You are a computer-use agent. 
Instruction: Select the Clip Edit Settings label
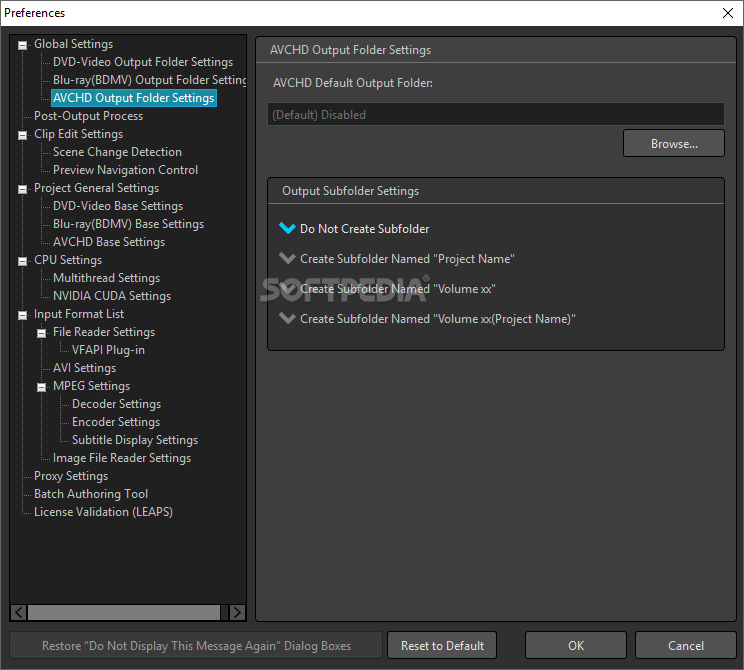pyautogui.click(x=78, y=134)
